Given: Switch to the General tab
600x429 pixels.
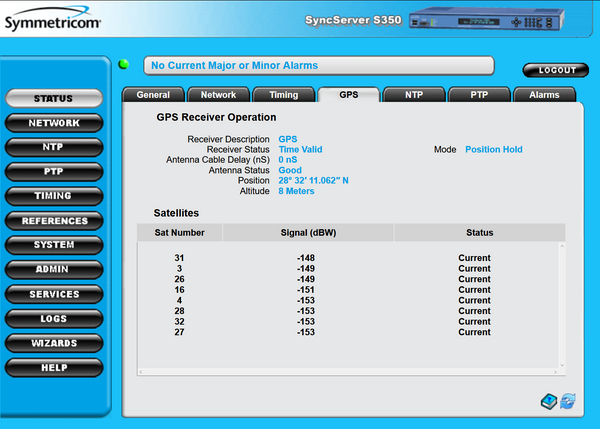Looking at the screenshot, I should [153, 95].
